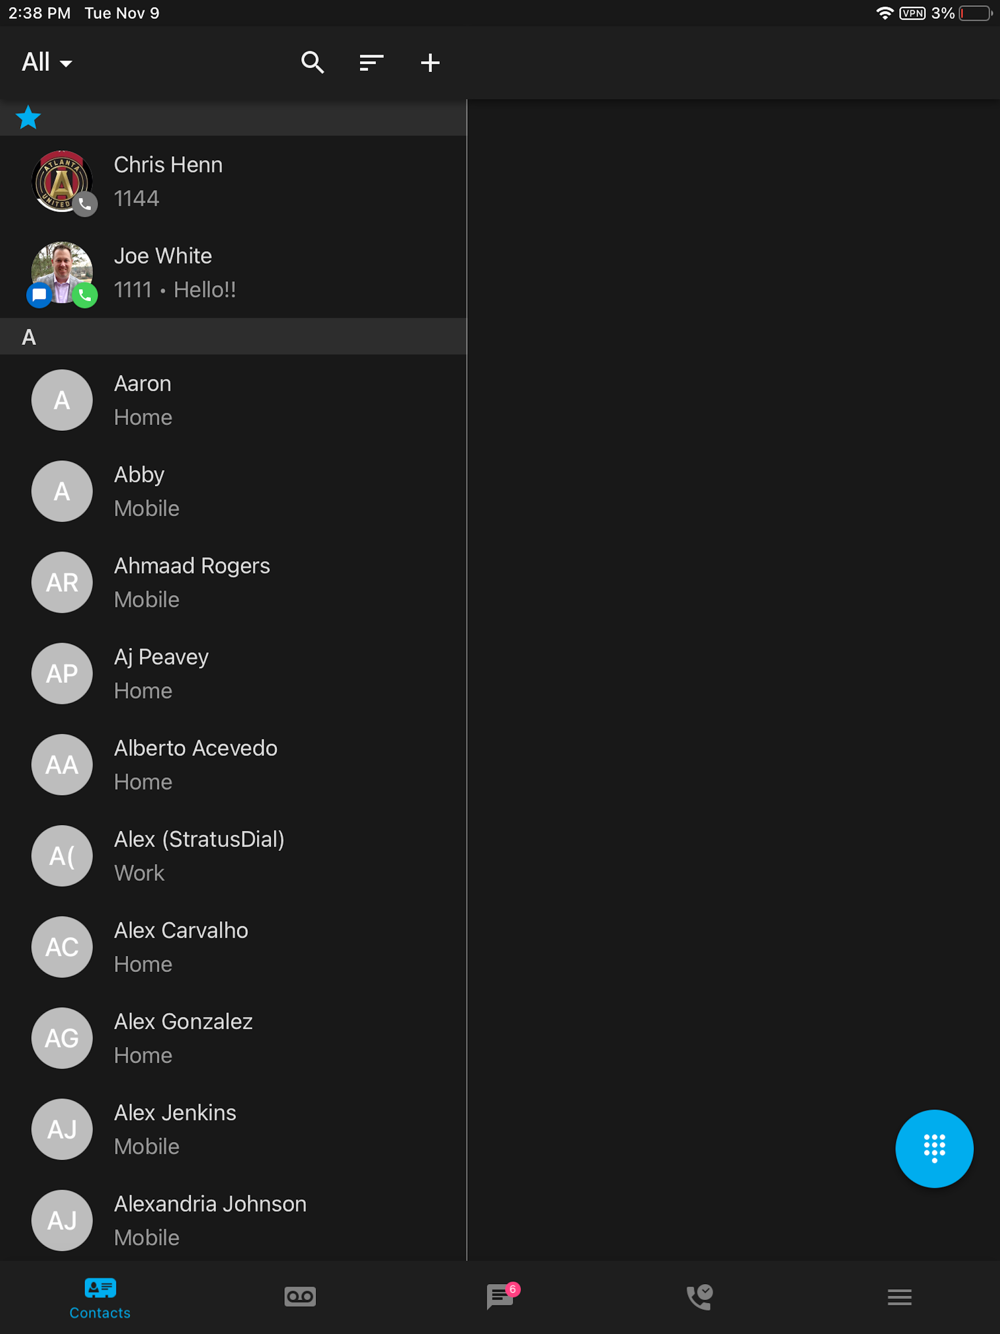Open the hamburger more menu
The image size is (1000, 1334).
pos(899,1297)
